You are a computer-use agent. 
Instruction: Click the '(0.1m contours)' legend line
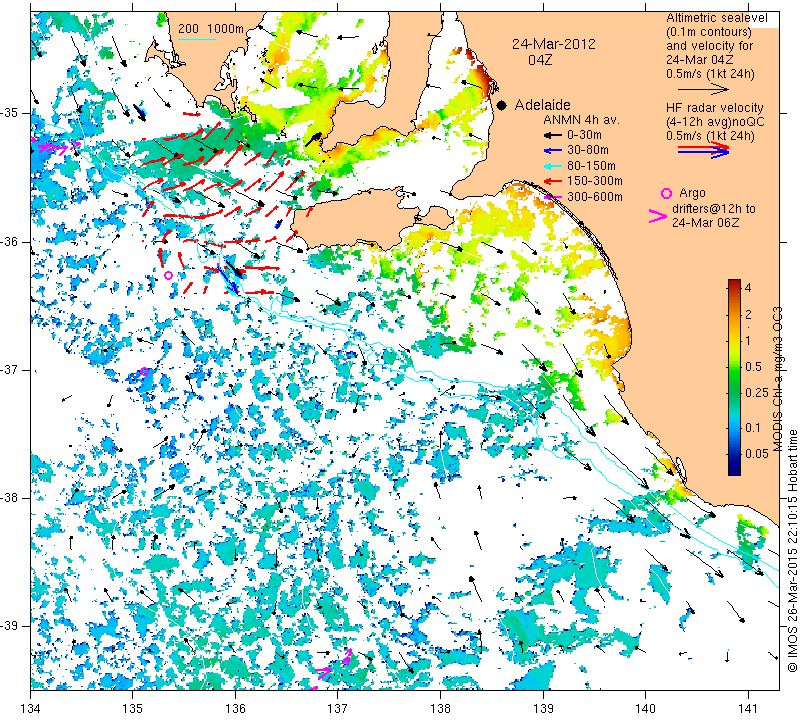pyautogui.click(x=709, y=32)
